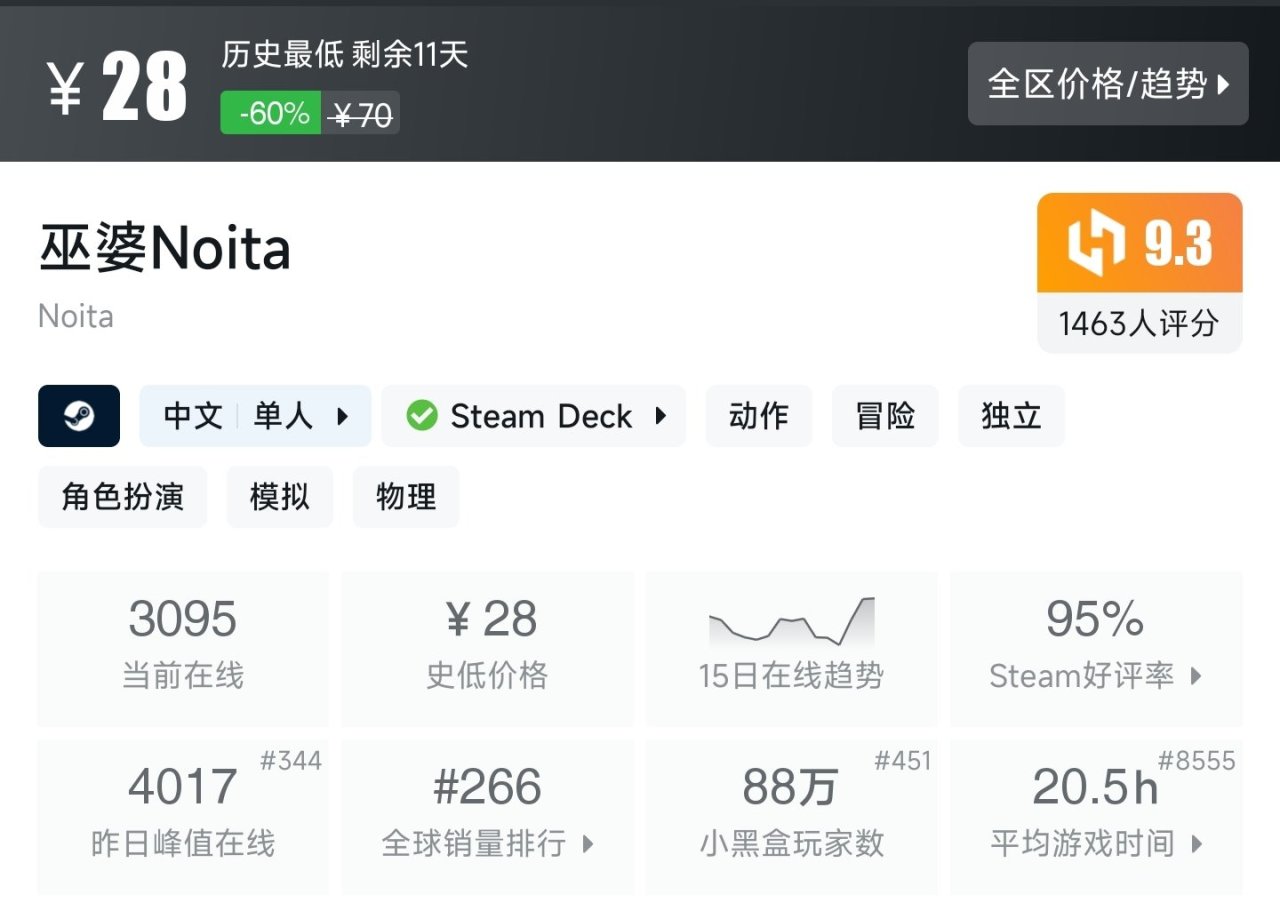Expand Steam好评率 rating details arrow

[1196, 676]
